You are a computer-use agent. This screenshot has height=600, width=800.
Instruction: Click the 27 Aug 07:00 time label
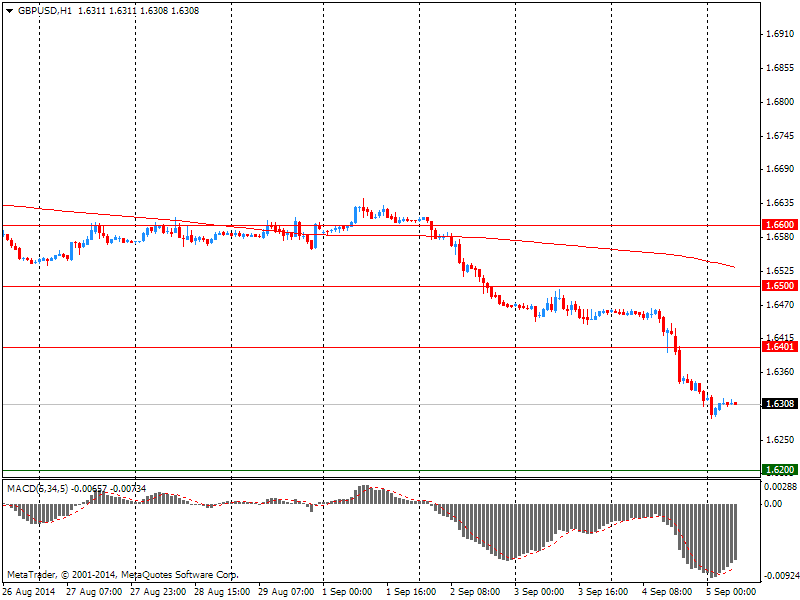point(94,592)
